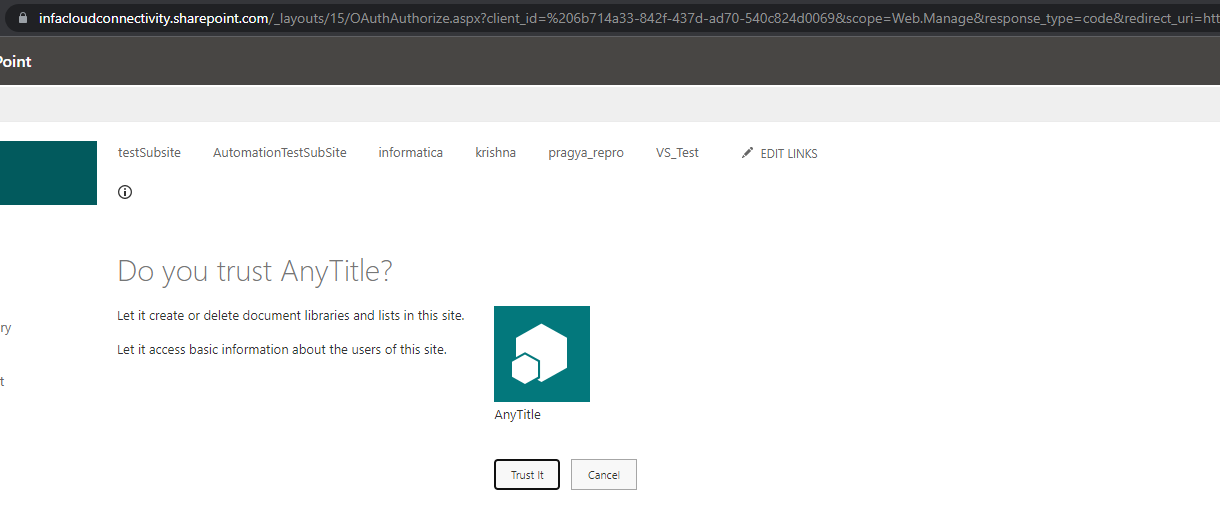Open the VS_Test subsite link
The height and width of the screenshot is (528, 1220).
677,153
